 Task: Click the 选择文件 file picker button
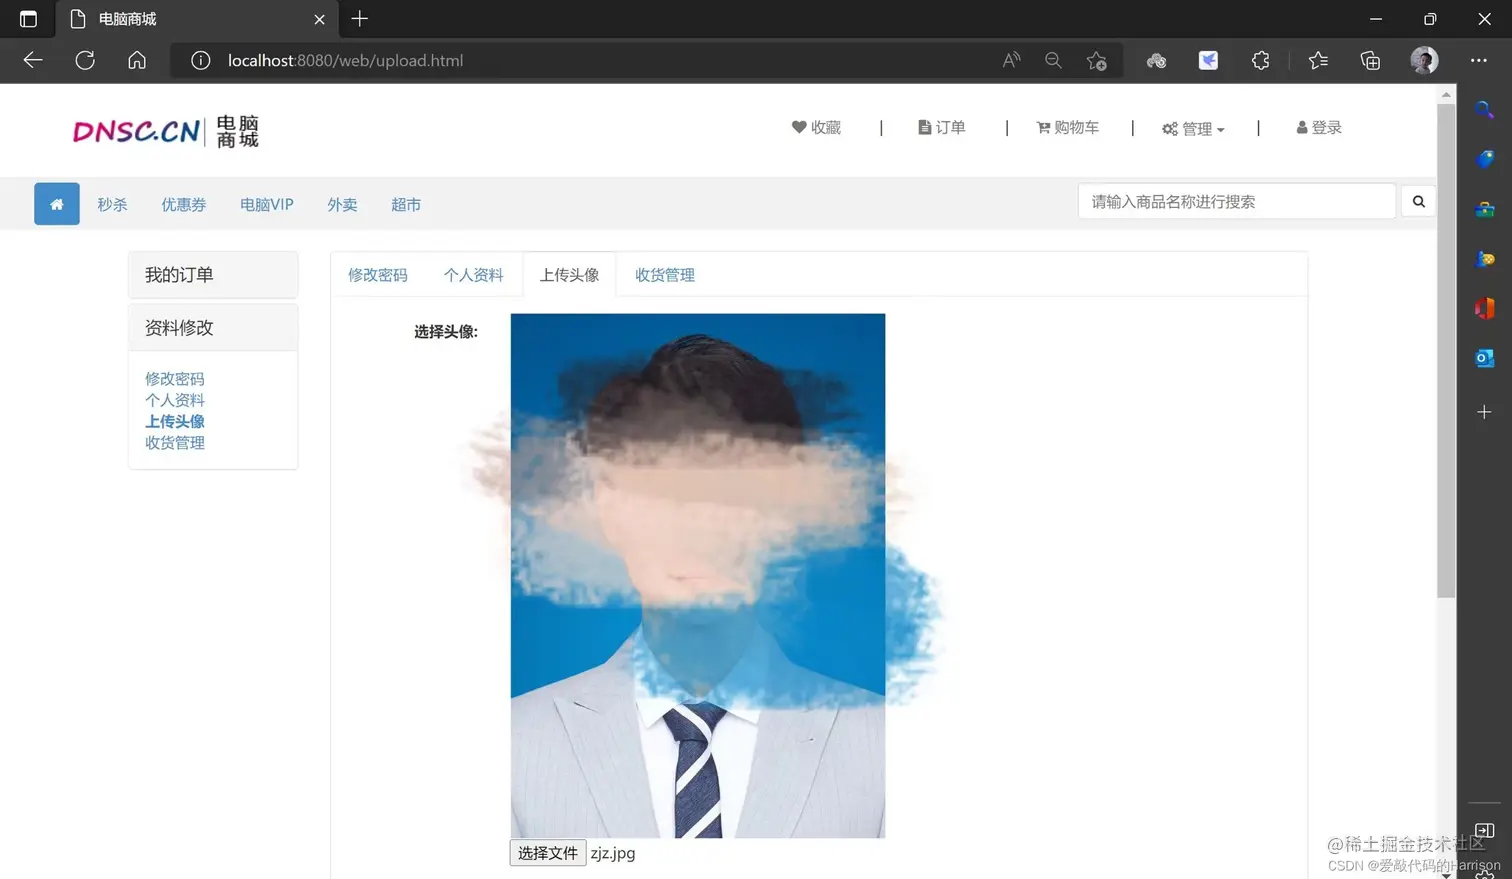point(546,853)
